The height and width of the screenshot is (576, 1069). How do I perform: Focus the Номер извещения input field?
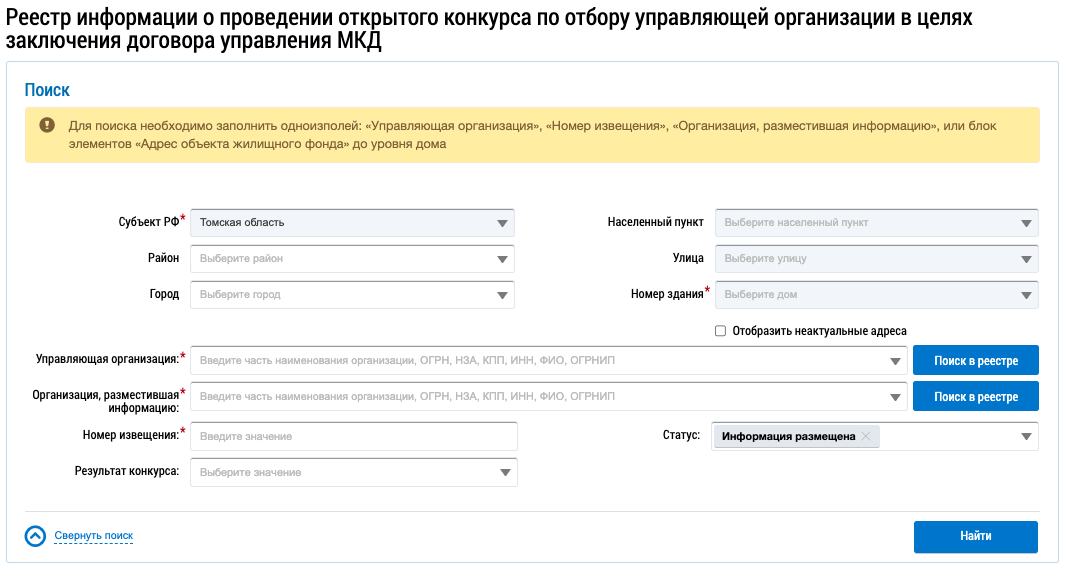353,436
